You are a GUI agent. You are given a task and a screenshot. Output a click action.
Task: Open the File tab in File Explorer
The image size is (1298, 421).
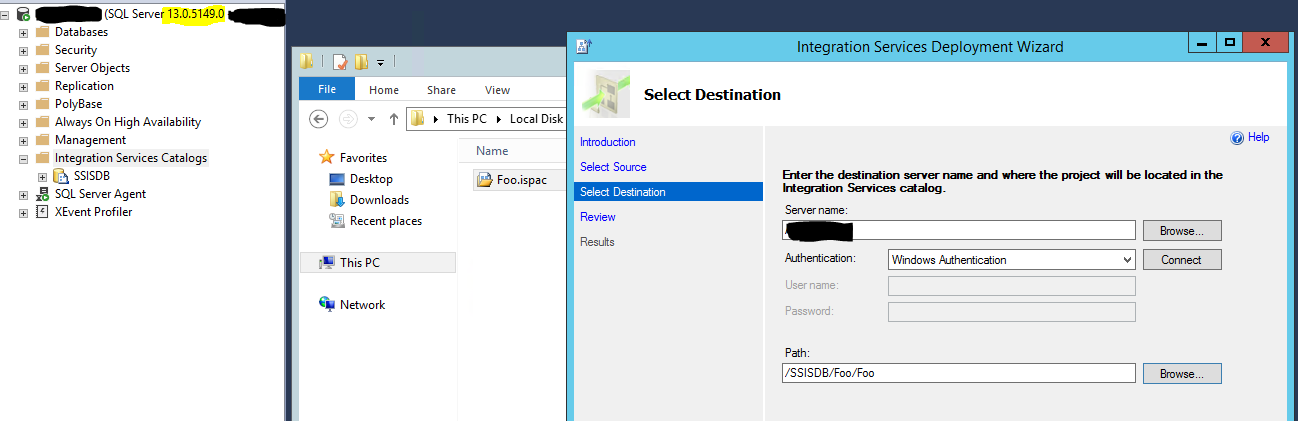pyautogui.click(x=326, y=90)
